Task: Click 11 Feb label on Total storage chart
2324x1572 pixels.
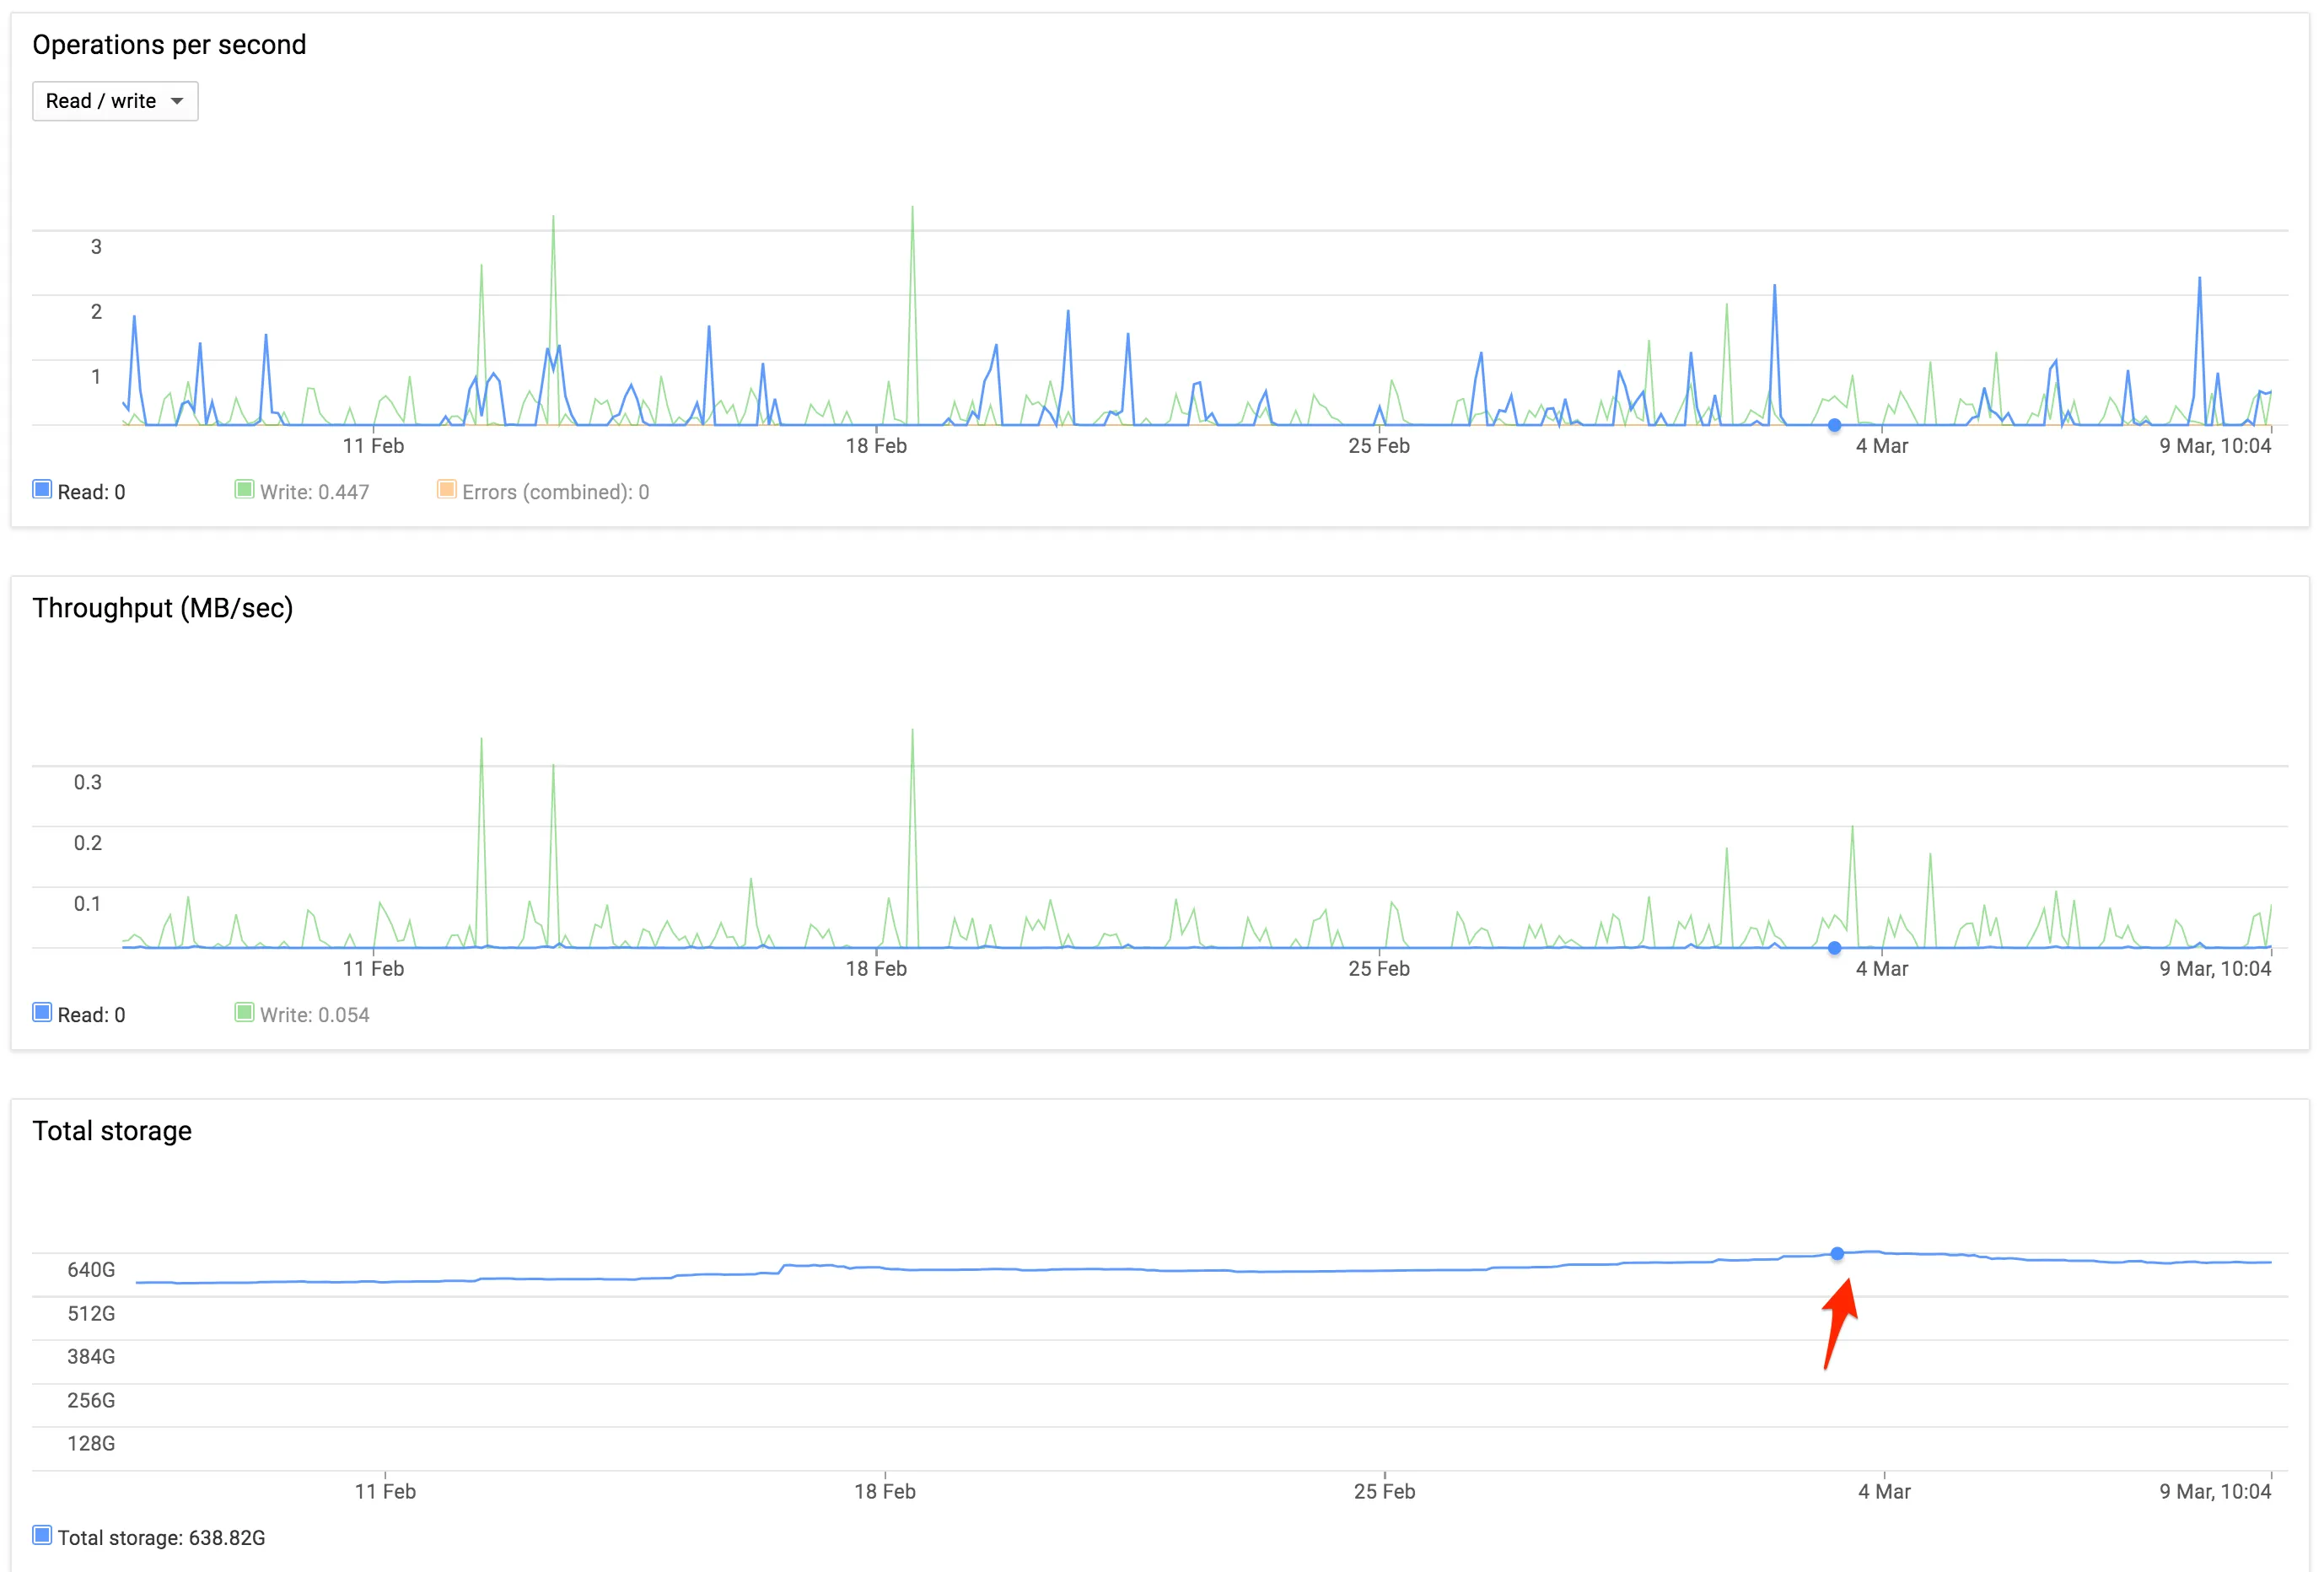Action: [385, 1492]
